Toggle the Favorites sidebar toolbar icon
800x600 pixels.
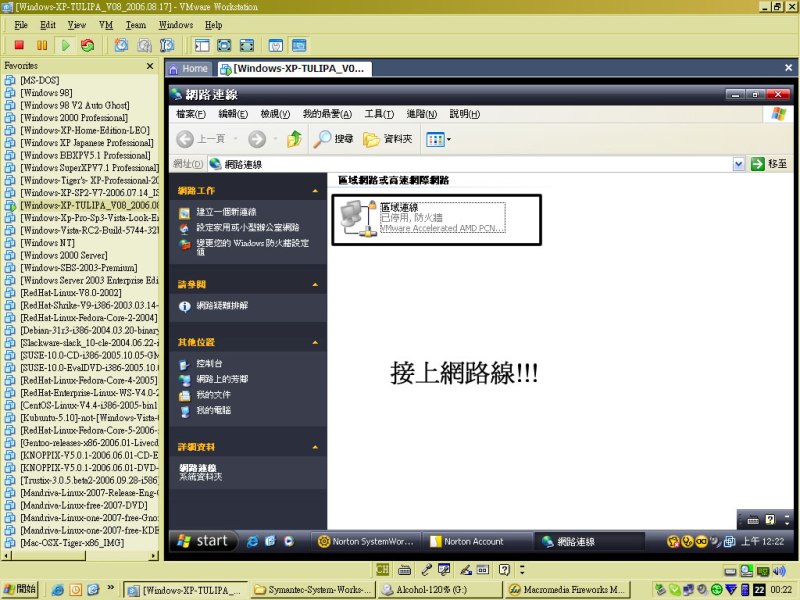point(202,45)
